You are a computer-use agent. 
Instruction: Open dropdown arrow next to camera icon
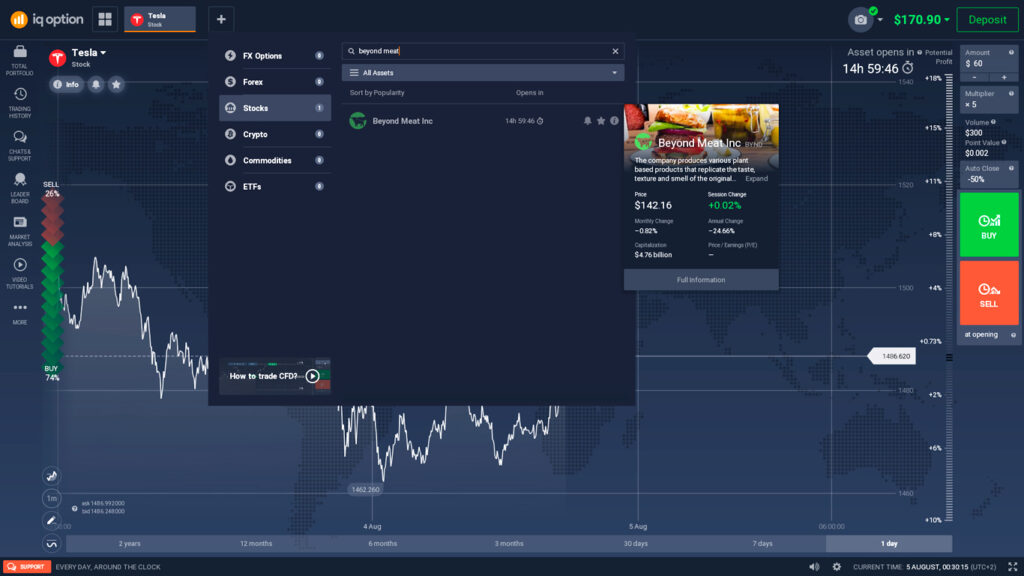880,20
